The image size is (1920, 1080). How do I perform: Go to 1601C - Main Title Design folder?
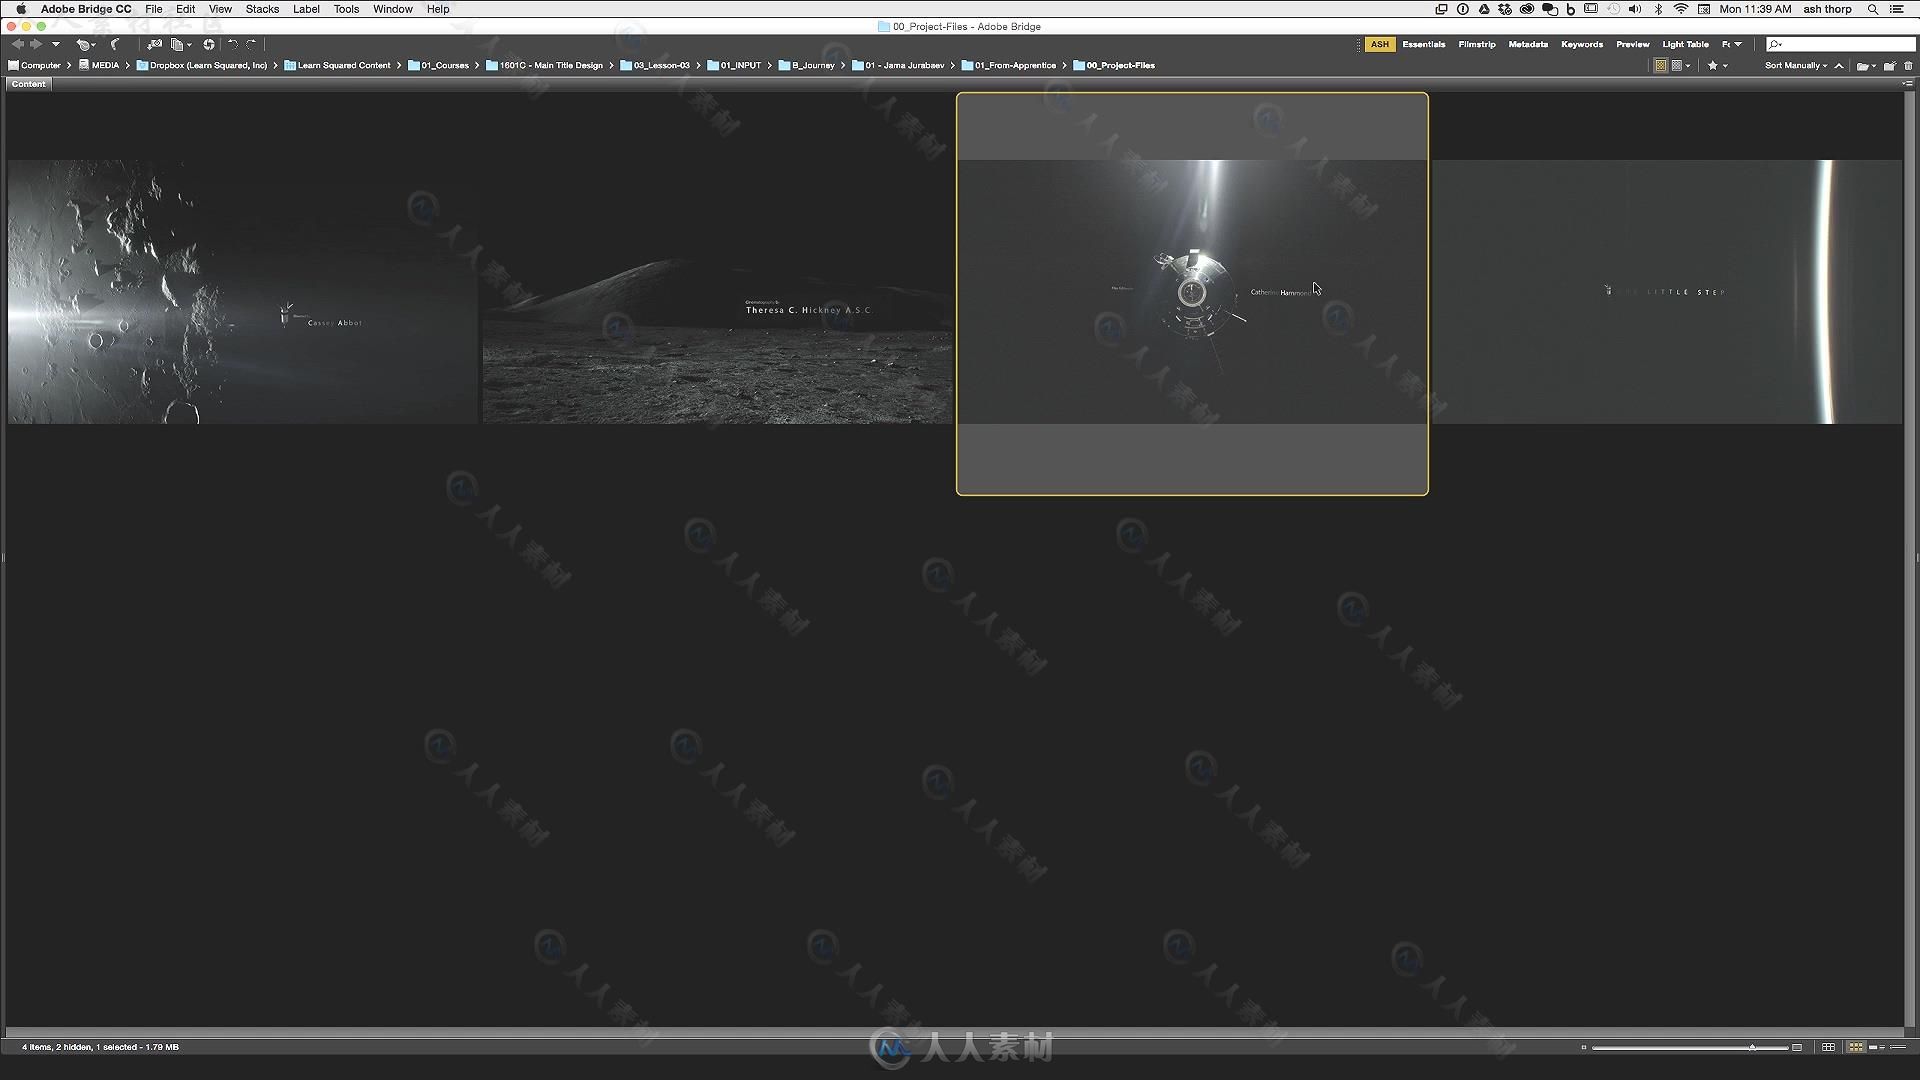click(544, 65)
